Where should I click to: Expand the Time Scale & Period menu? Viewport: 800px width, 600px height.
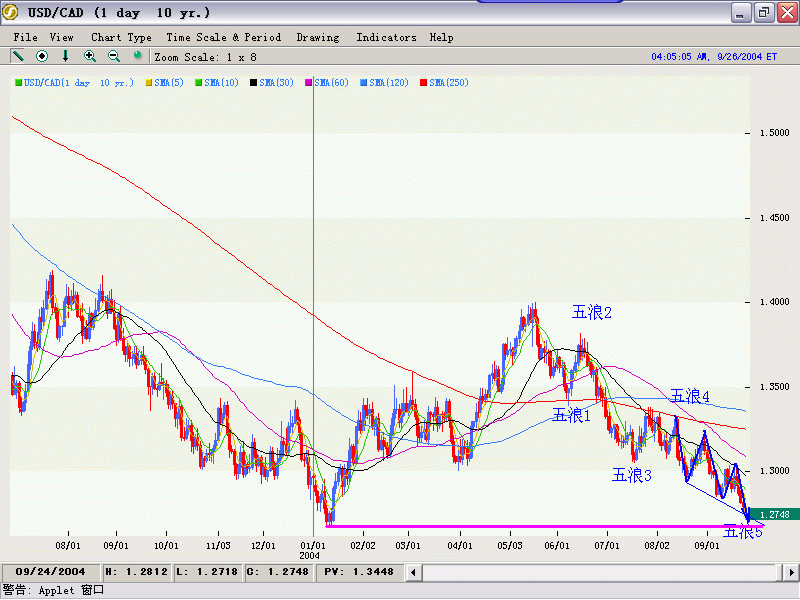(x=223, y=37)
